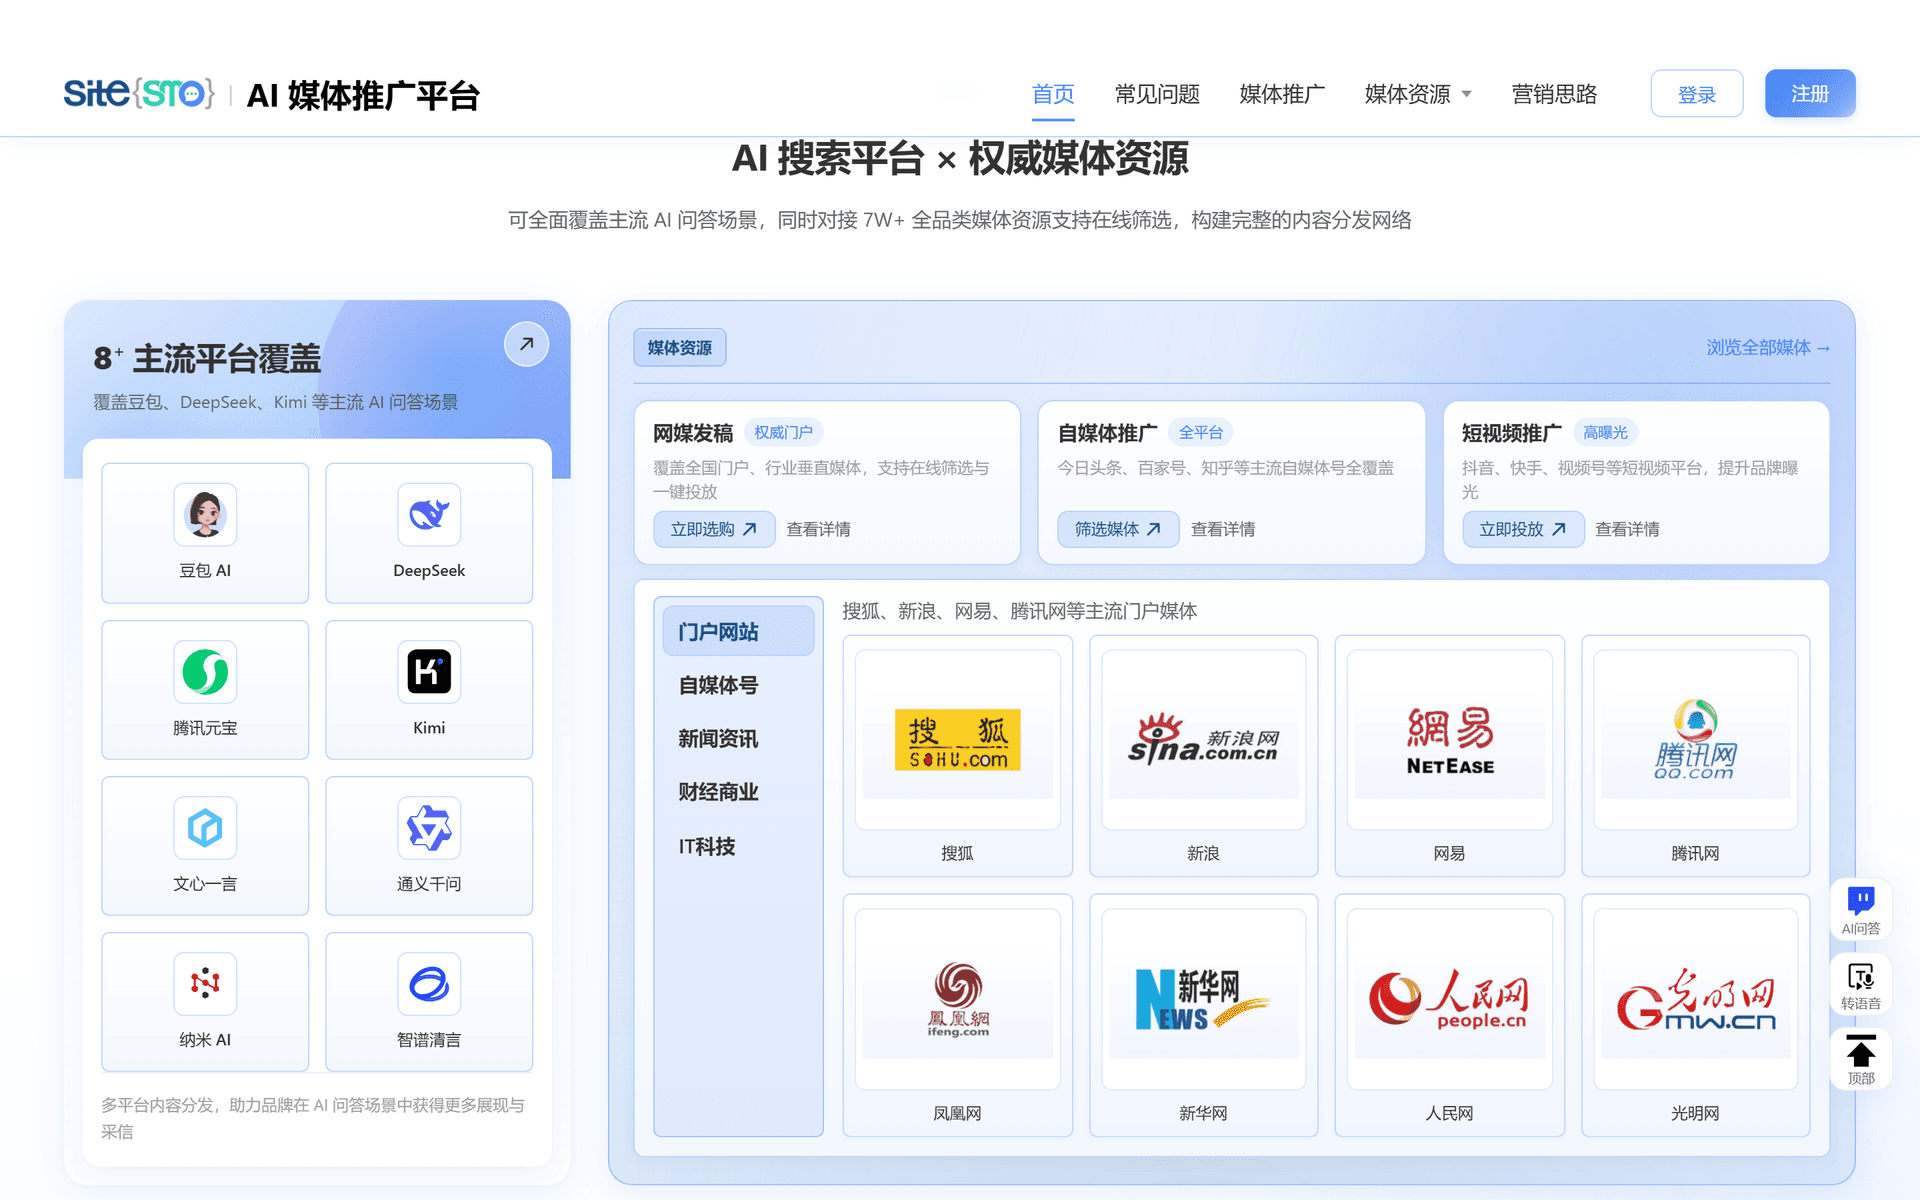Select the 智谱清言 platform icon

click(429, 984)
